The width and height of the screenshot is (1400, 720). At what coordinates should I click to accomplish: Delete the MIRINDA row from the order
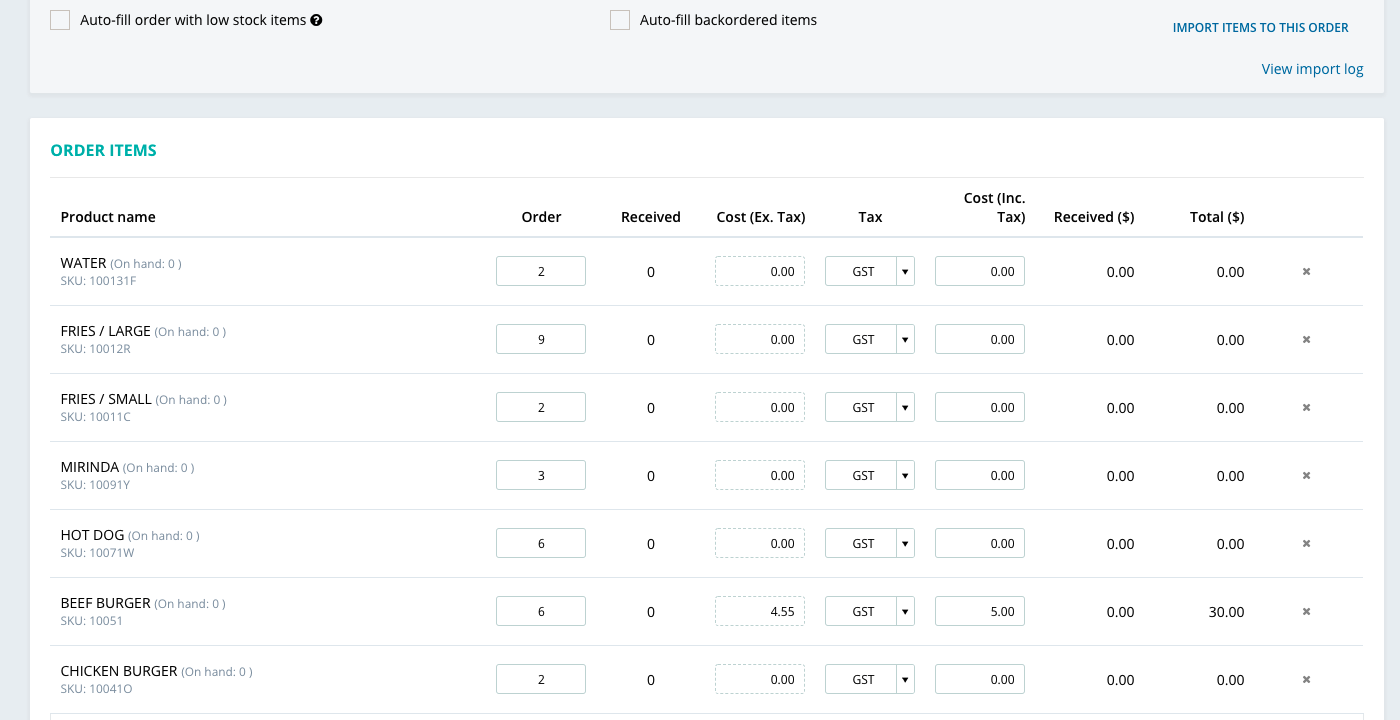[x=1306, y=475]
